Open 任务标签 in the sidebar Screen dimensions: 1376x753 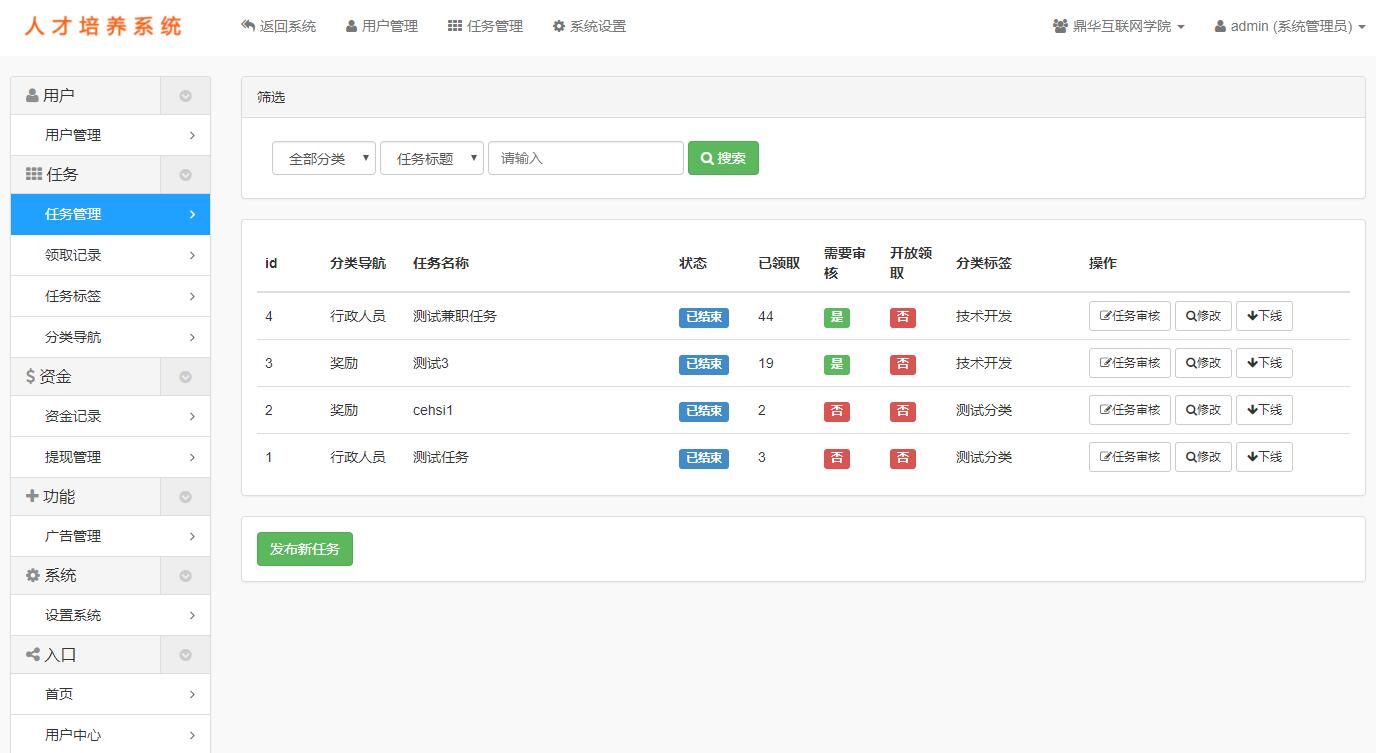pyautogui.click(x=110, y=296)
